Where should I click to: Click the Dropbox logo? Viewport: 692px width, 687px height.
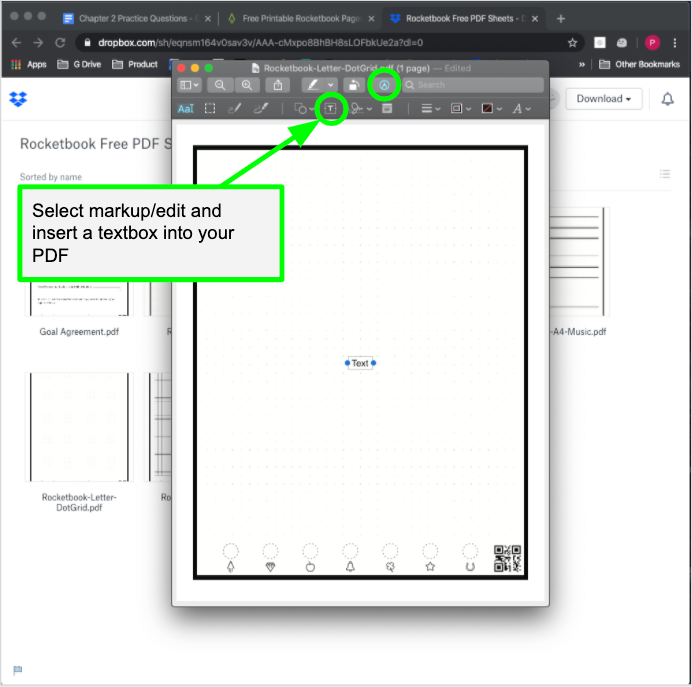(18, 99)
